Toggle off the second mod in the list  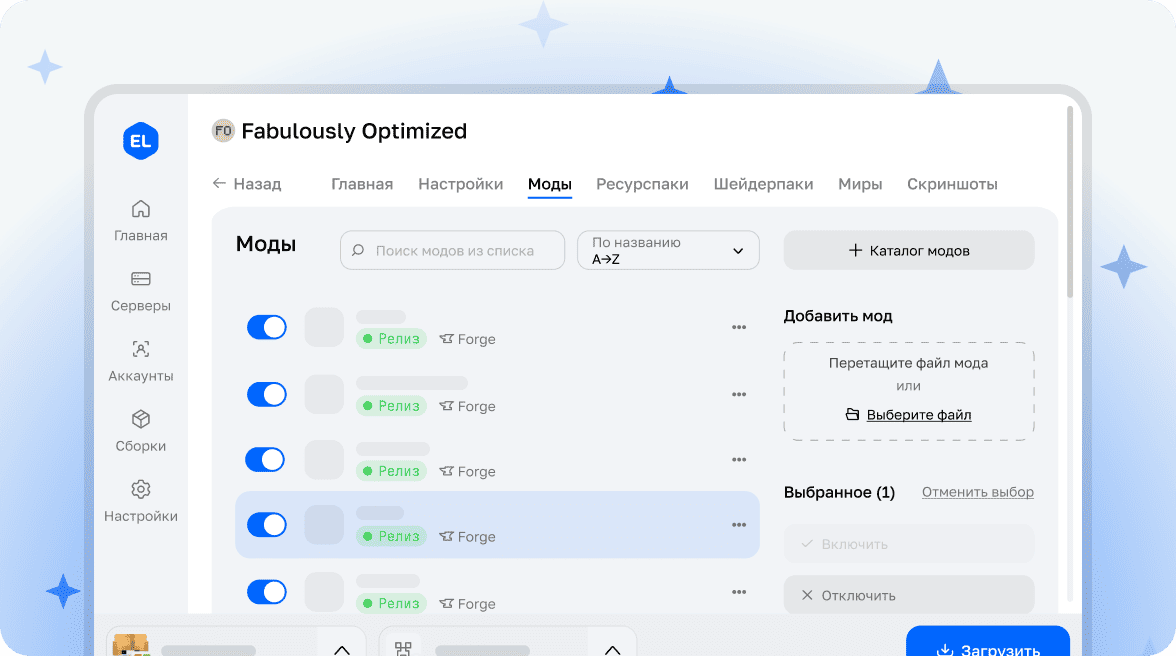tap(266, 394)
